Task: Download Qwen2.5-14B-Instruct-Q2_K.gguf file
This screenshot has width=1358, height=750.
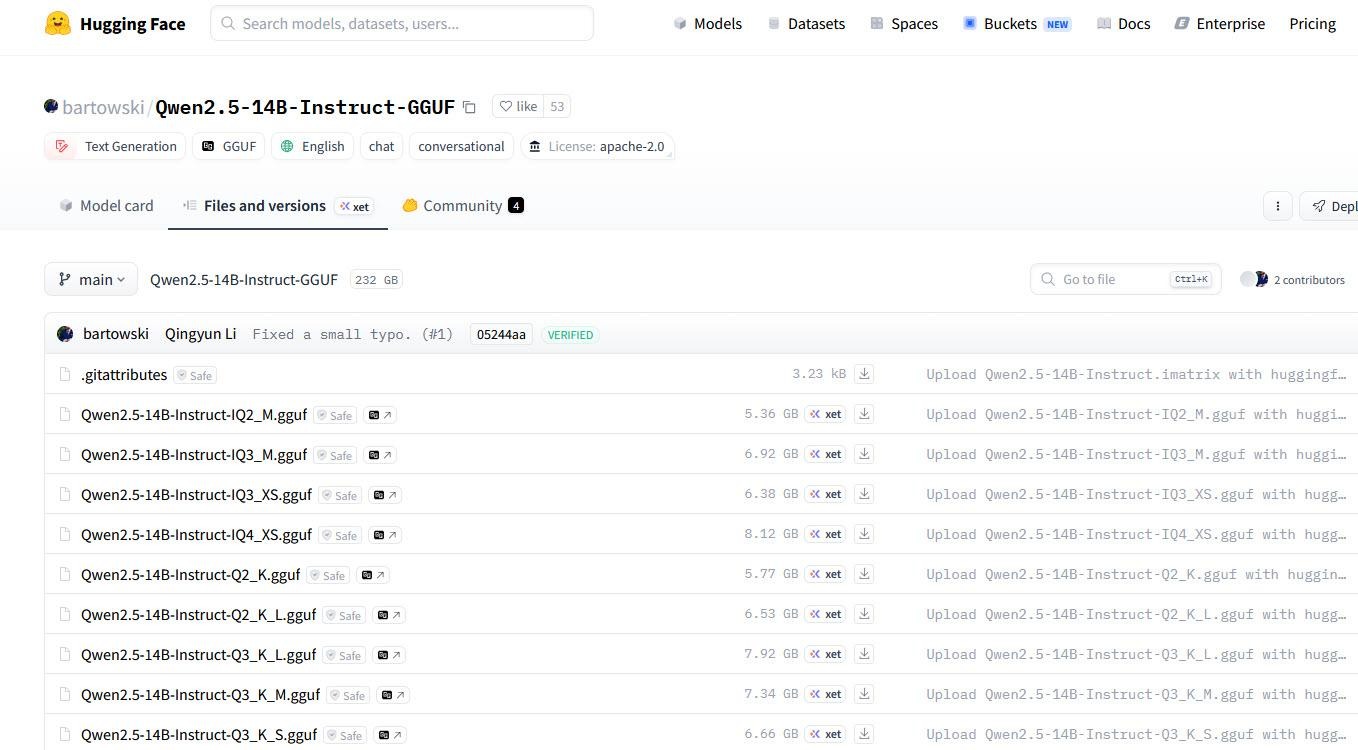Action: [865, 574]
